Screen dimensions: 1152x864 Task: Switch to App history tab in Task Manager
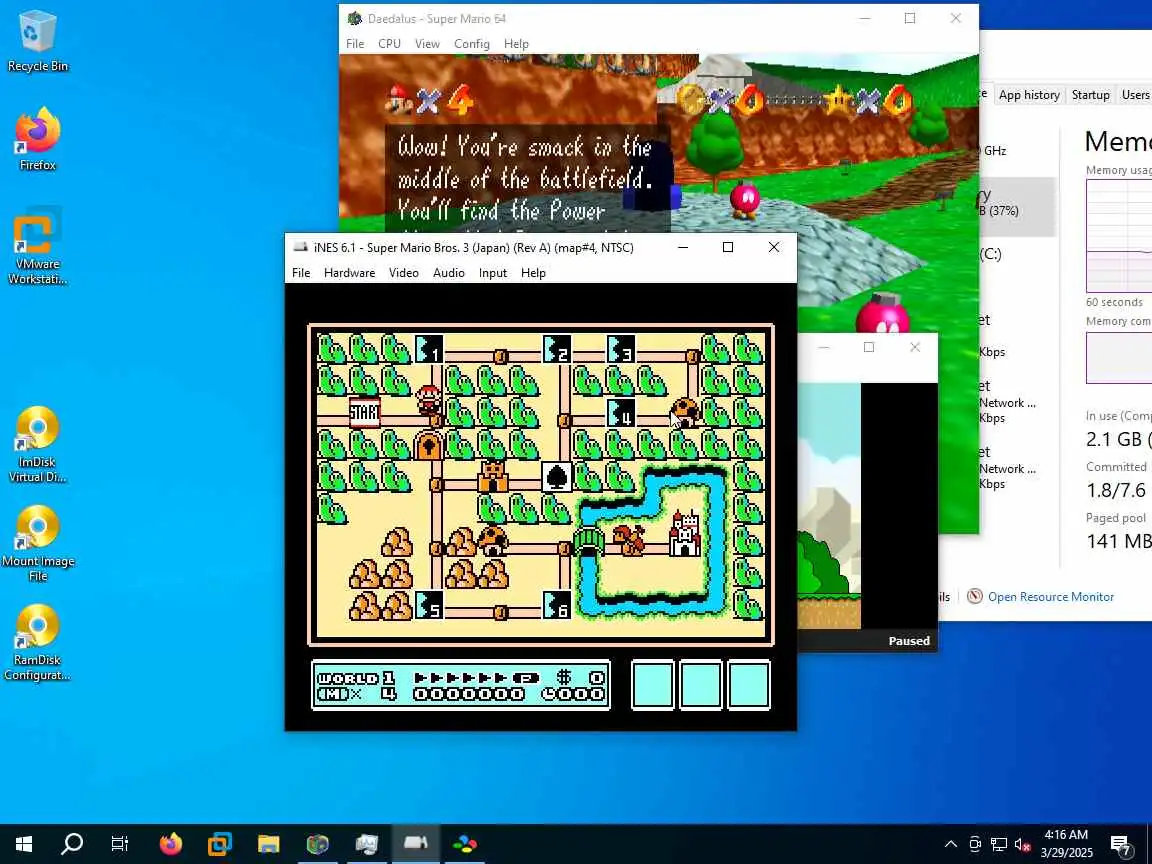[1029, 95]
